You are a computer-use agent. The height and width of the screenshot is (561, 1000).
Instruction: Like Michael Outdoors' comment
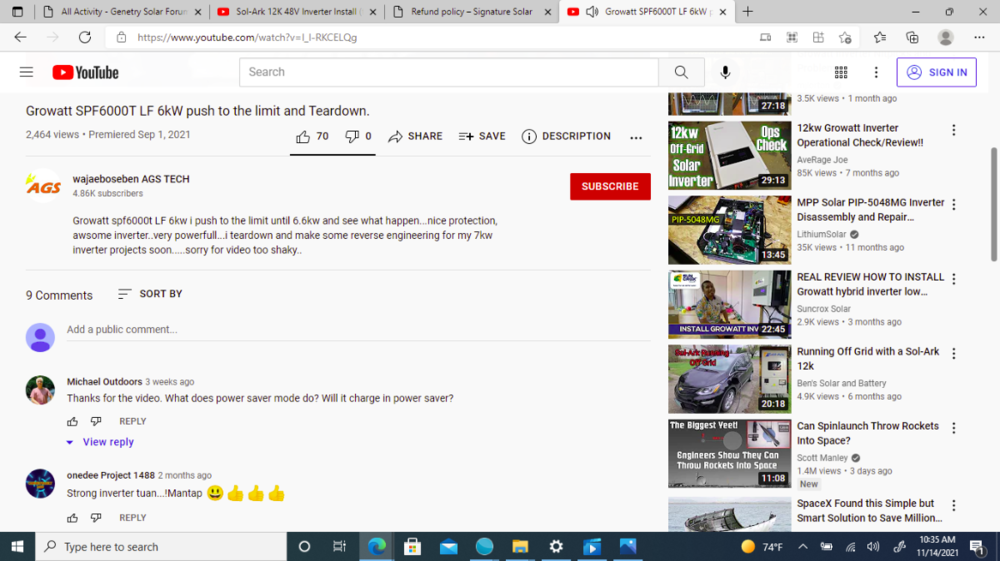point(73,421)
